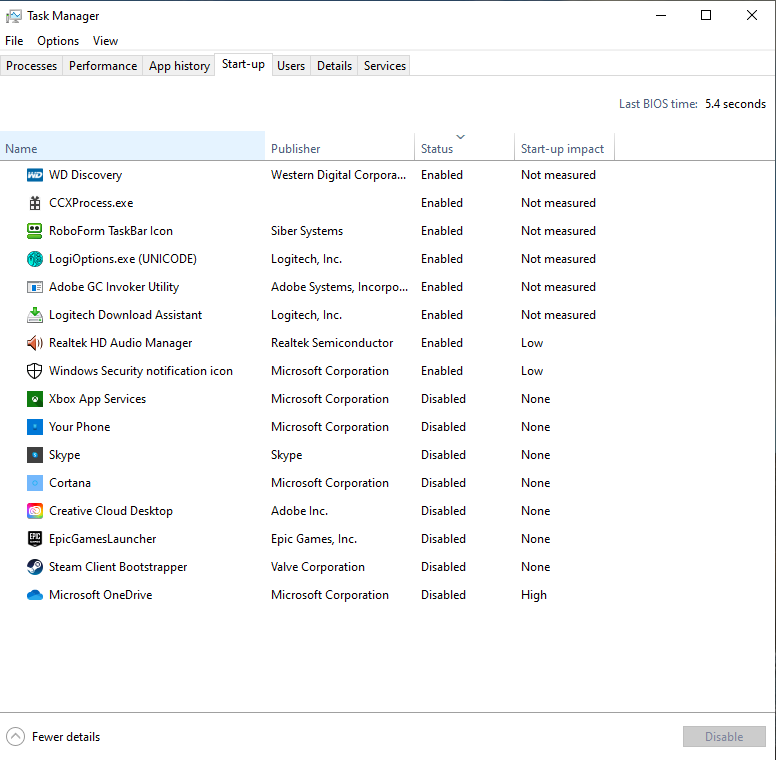Open the File menu
The image size is (776, 760).
[14, 41]
